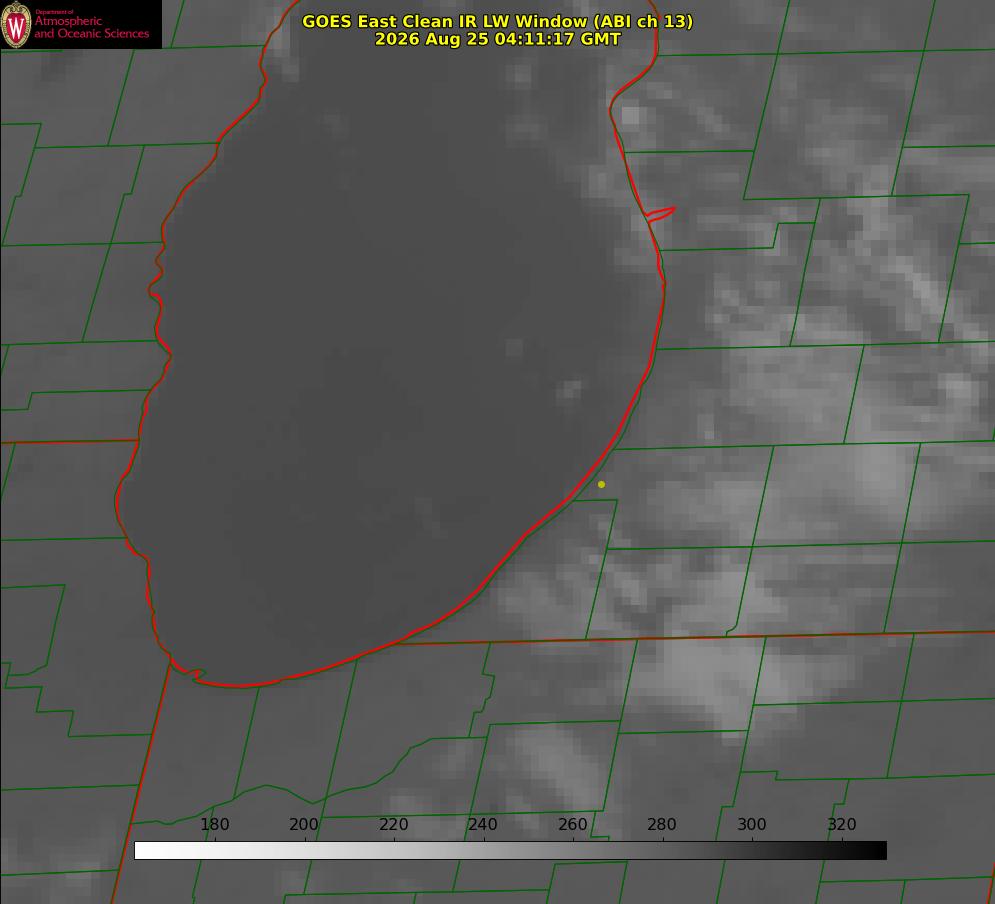
Task: Click the 220 colorbar label
Action: pos(393,824)
